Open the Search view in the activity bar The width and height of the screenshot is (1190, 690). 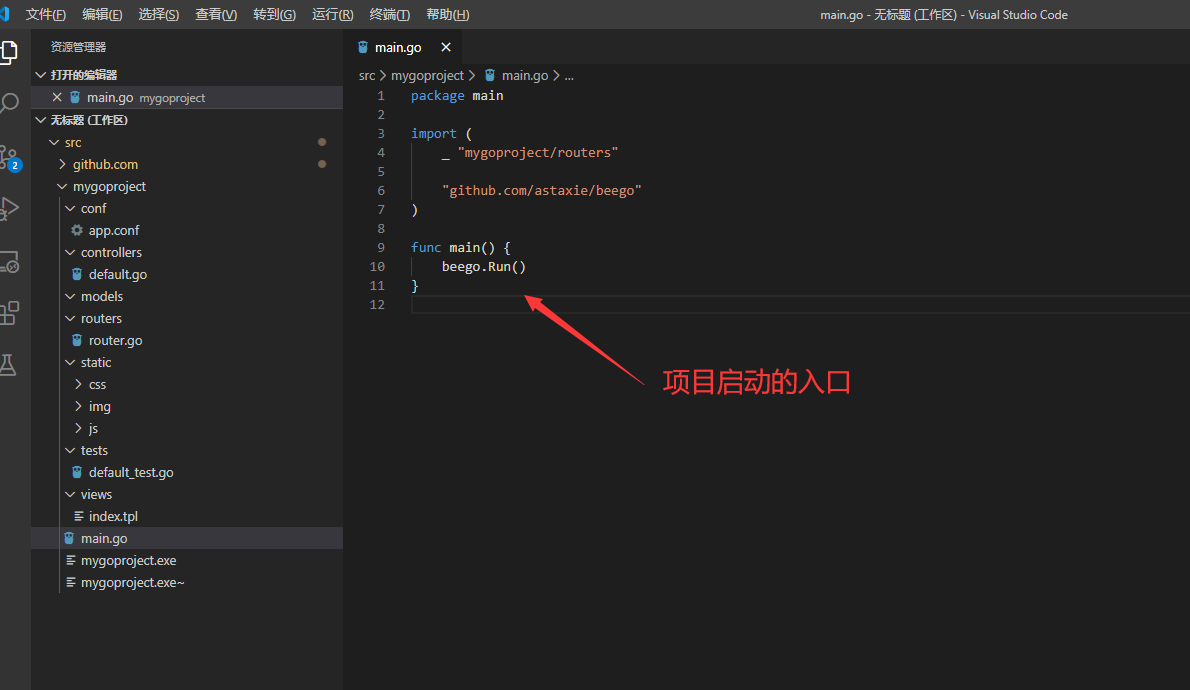pos(11,101)
